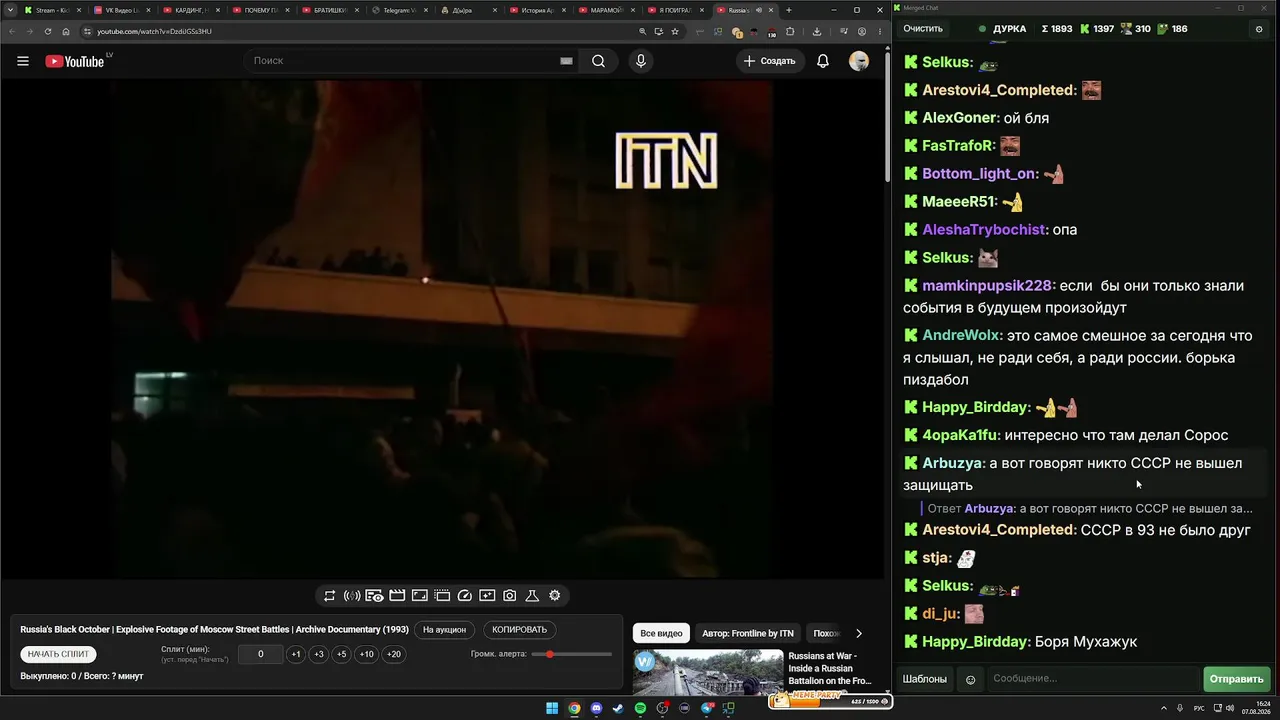The image size is (1280, 720).
Task: Open Windows Start menu
Action: pyautogui.click(x=552, y=709)
